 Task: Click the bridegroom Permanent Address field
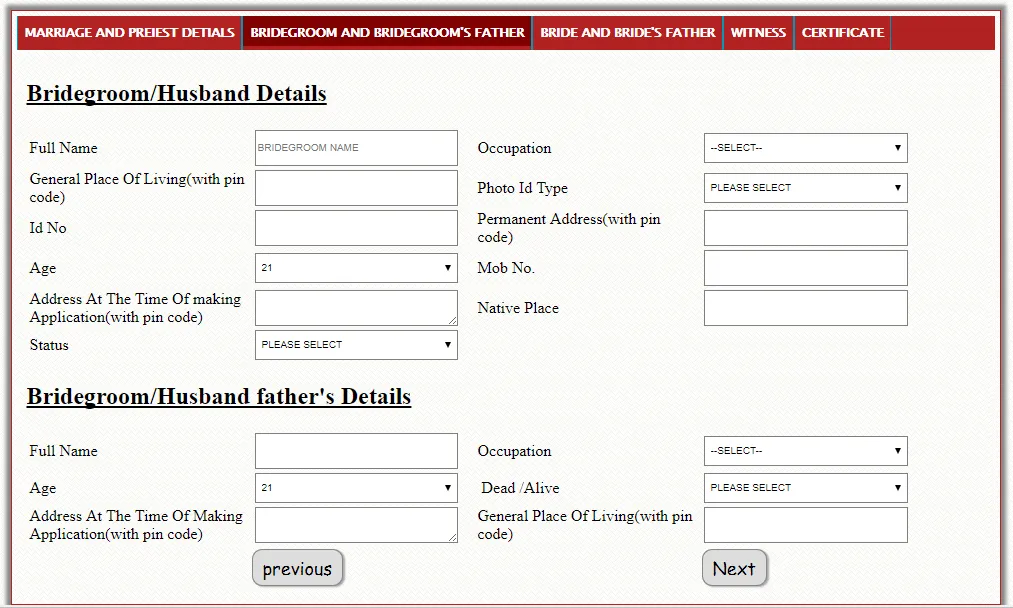pos(805,228)
